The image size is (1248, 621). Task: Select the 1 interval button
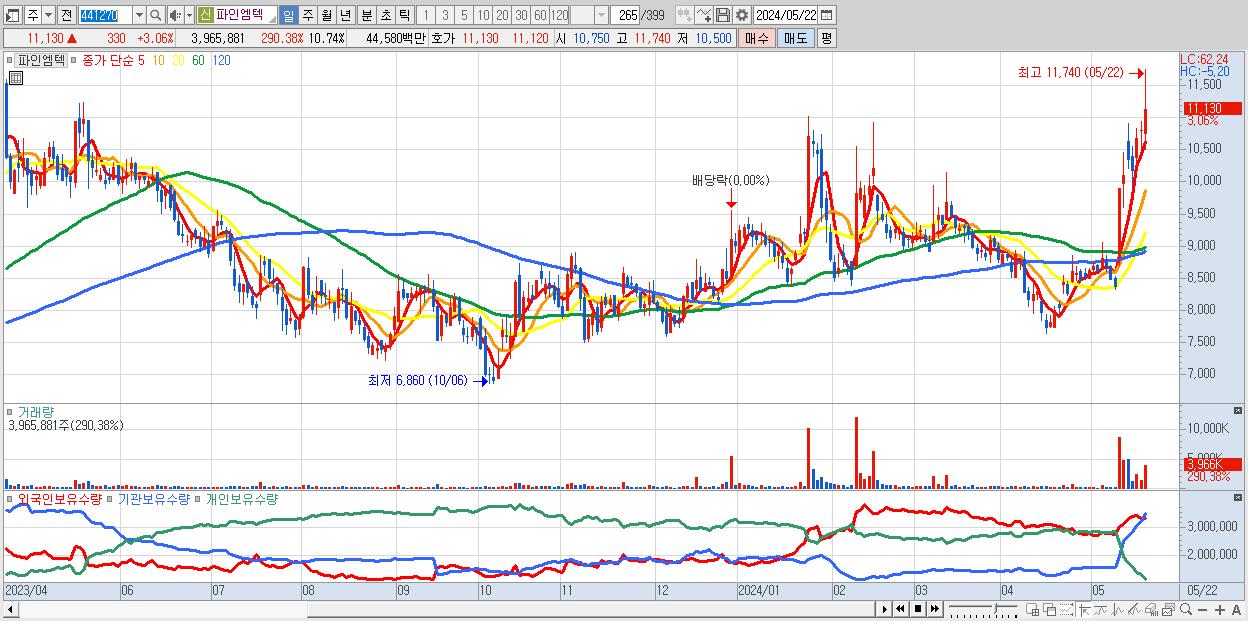click(426, 15)
